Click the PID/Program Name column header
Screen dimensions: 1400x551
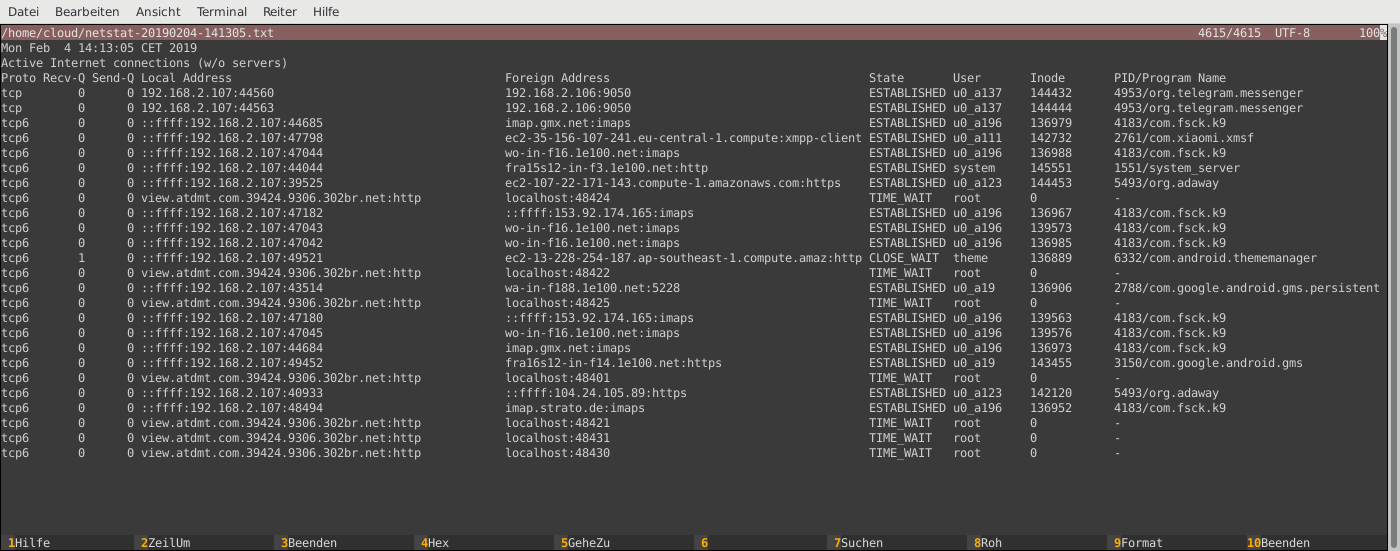tap(1170, 78)
